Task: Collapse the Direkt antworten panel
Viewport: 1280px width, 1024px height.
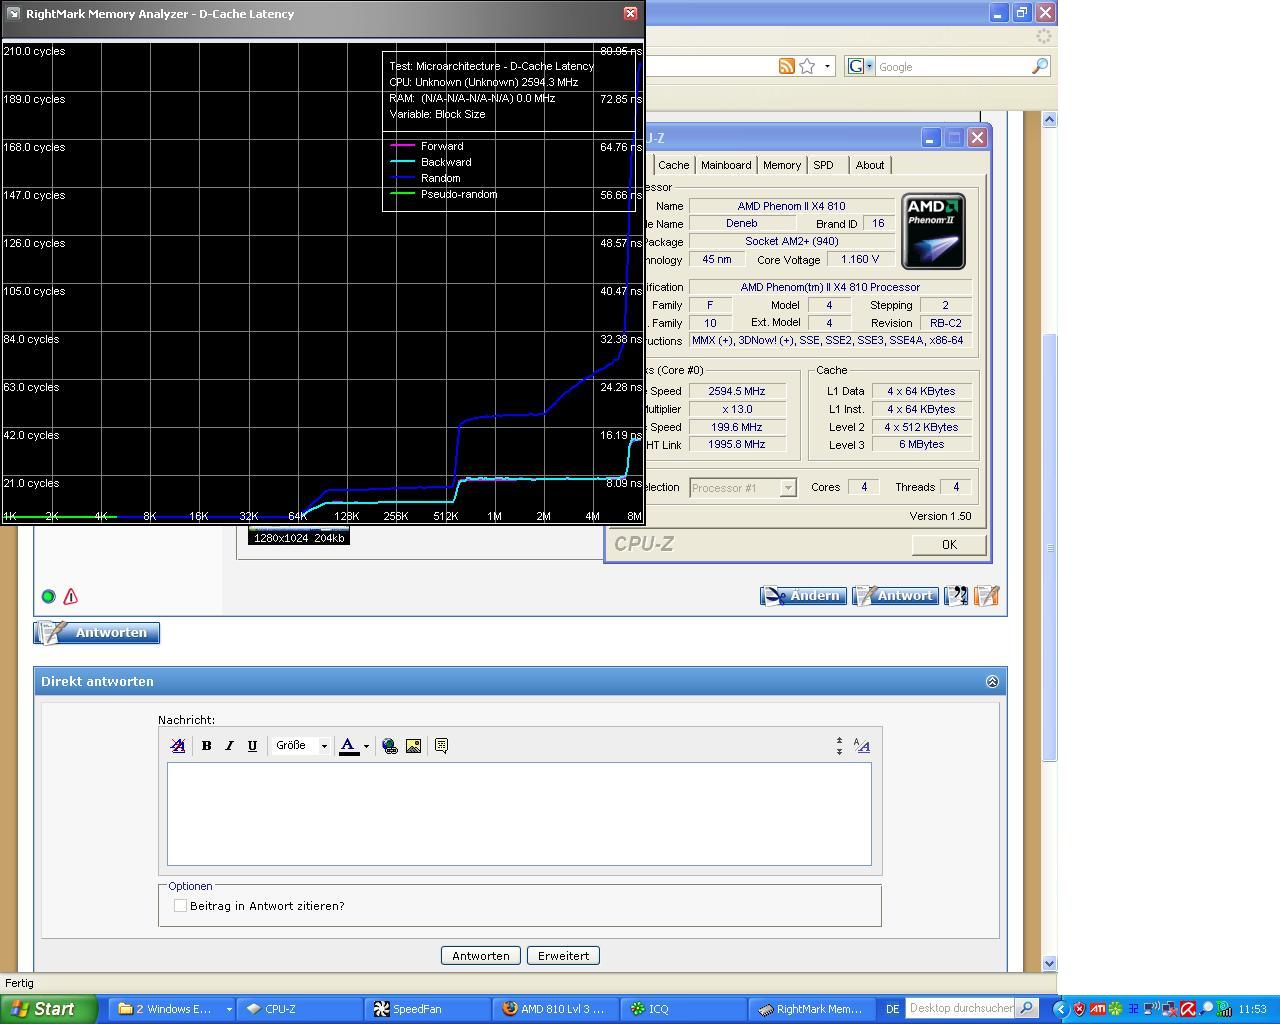Action: [992, 682]
